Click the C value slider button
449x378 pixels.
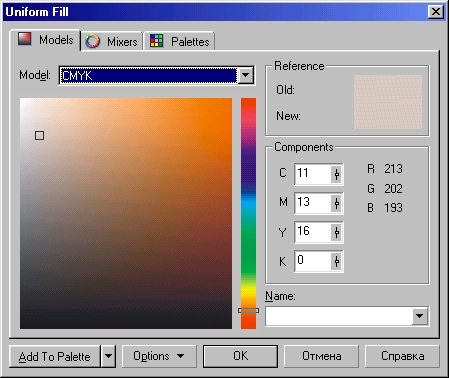[x=337, y=174]
